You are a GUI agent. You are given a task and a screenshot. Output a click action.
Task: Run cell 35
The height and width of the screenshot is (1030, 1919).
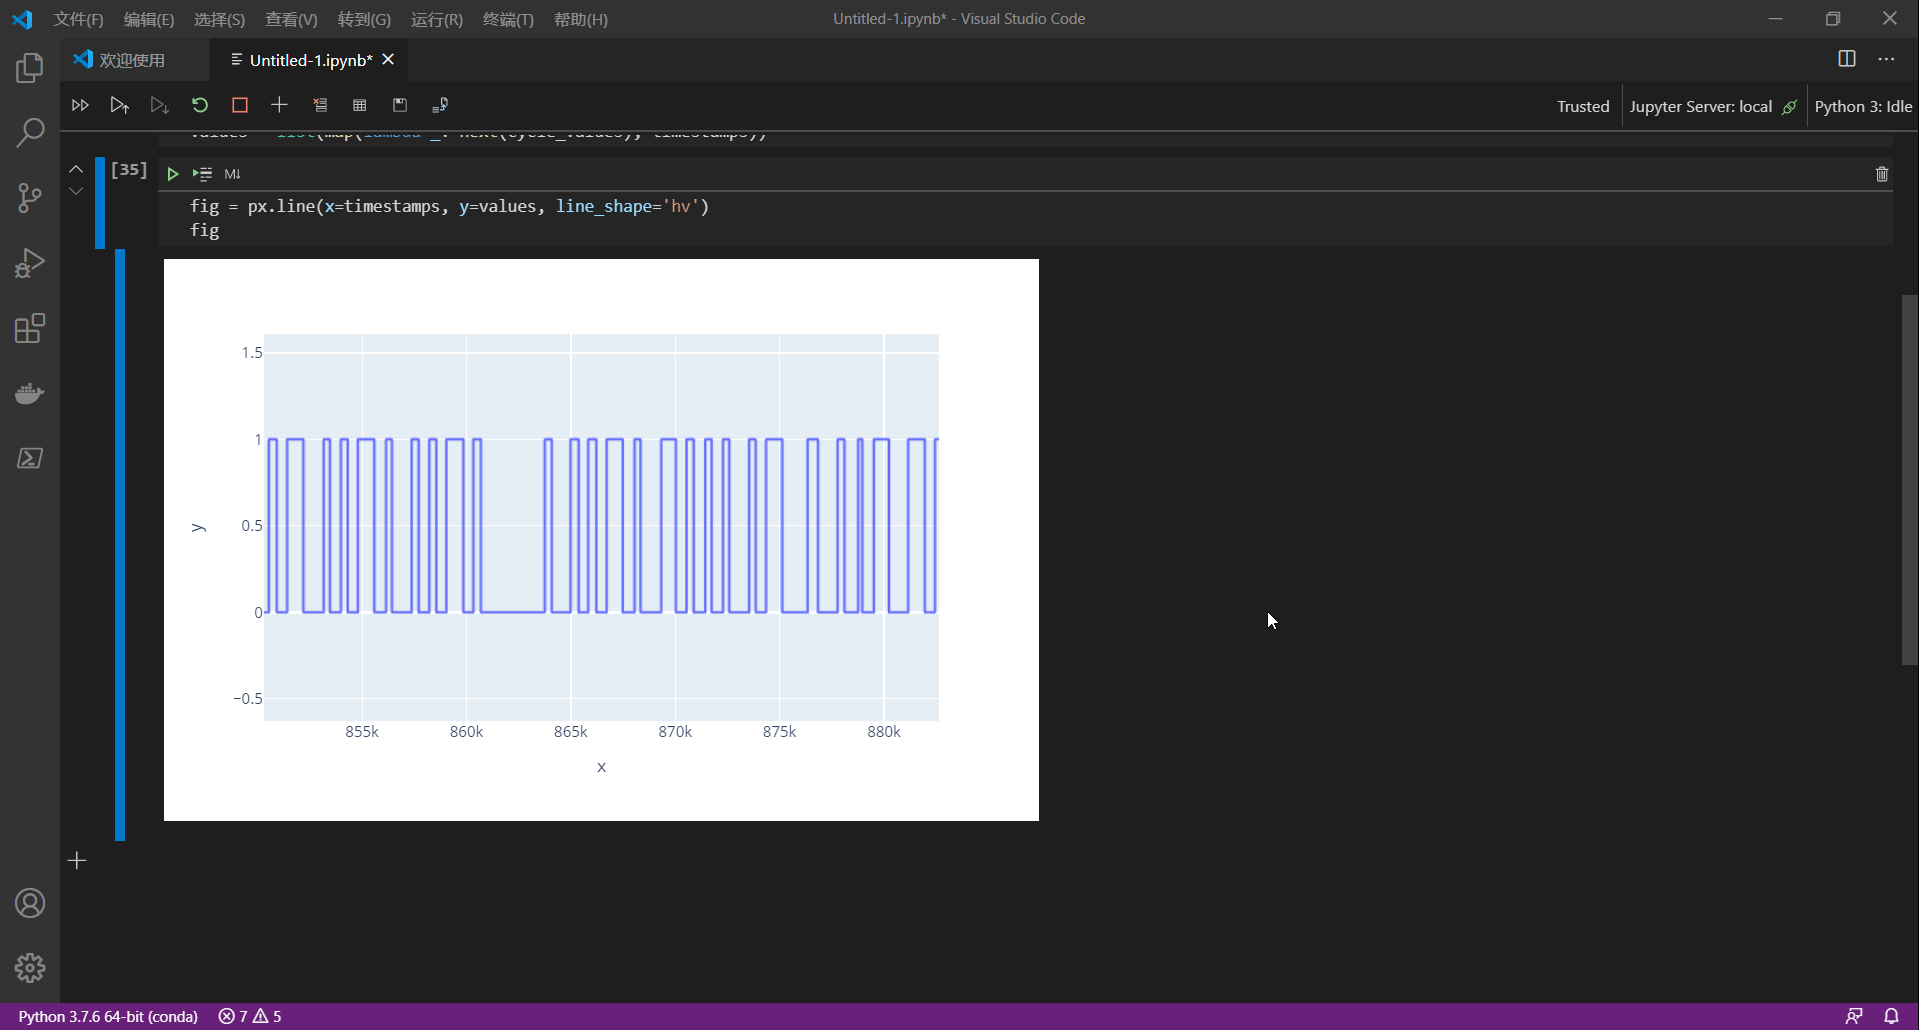pyautogui.click(x=172, y=173)
